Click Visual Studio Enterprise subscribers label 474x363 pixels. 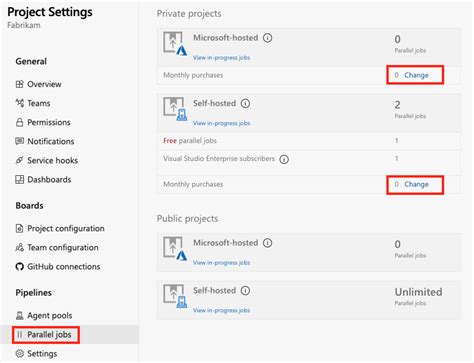pyautogui.click(x=219, y=159)
